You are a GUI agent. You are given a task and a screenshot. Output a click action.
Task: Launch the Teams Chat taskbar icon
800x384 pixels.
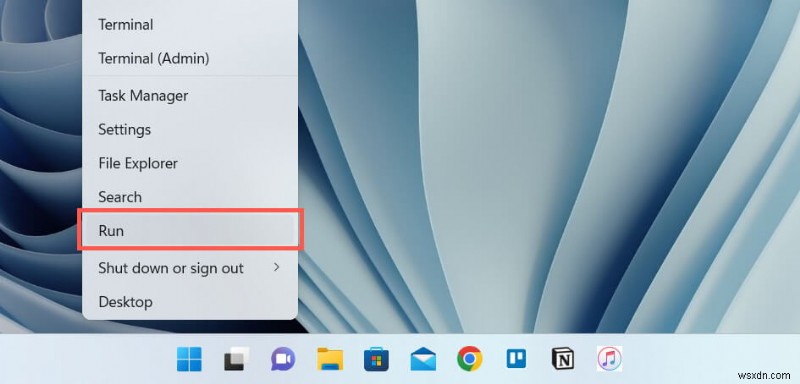283,359
